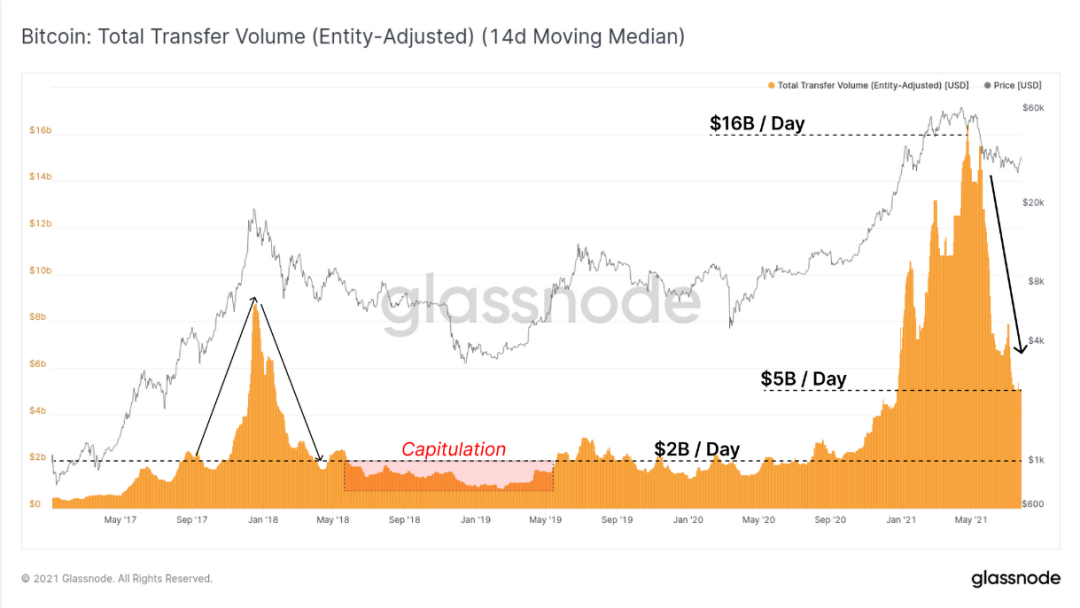
Task: Click the May '21 x-axis tick label
Action: [x=970, y=520]
